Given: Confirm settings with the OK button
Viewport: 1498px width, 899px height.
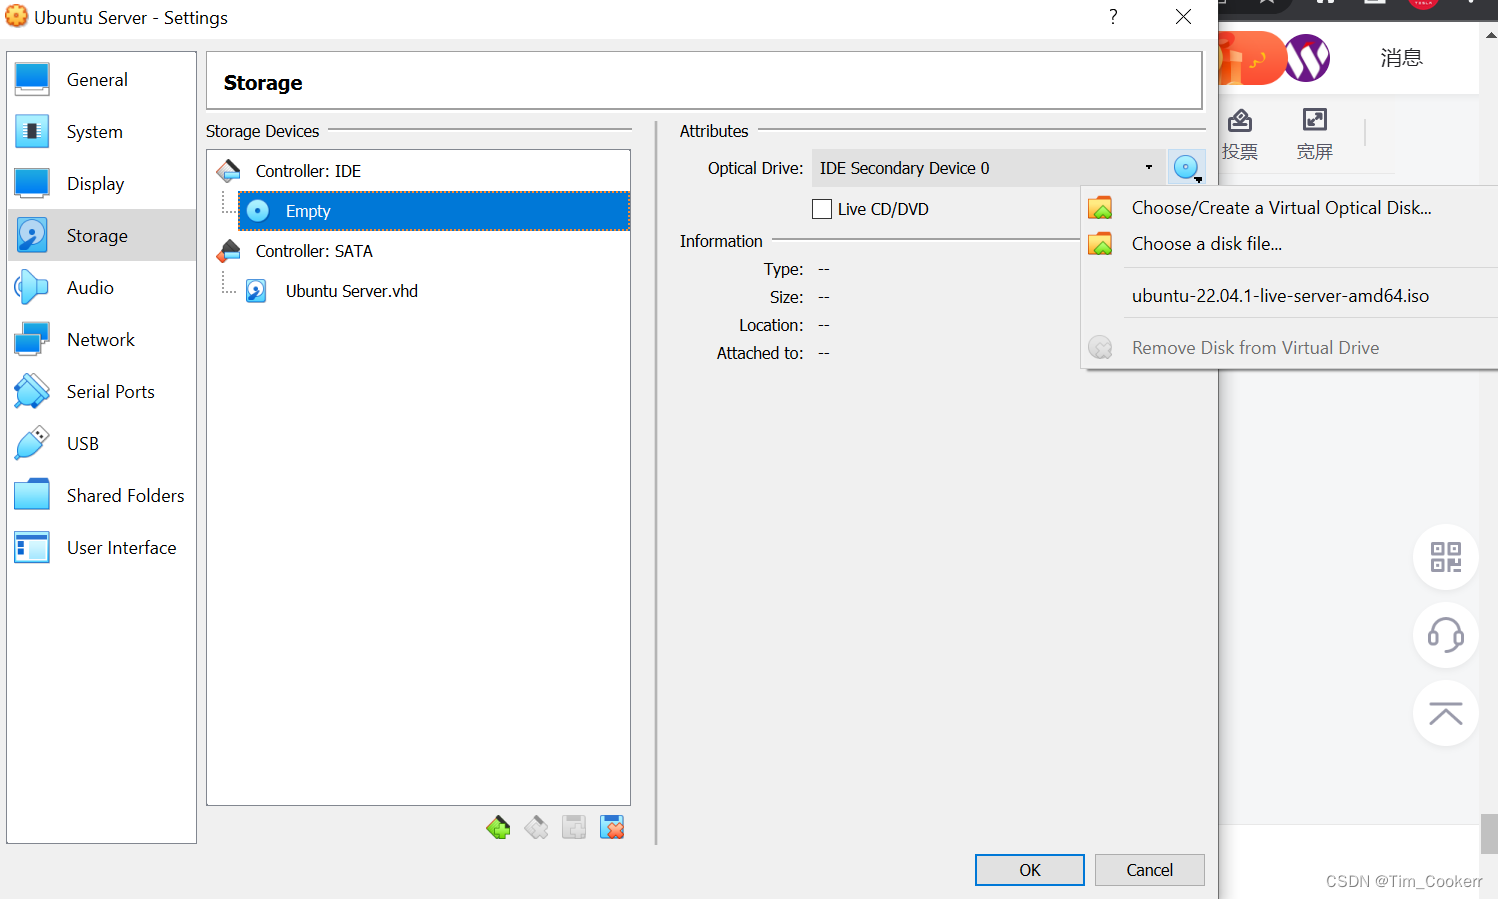Looking at the screenshot, I should [x=1030, y=870].
